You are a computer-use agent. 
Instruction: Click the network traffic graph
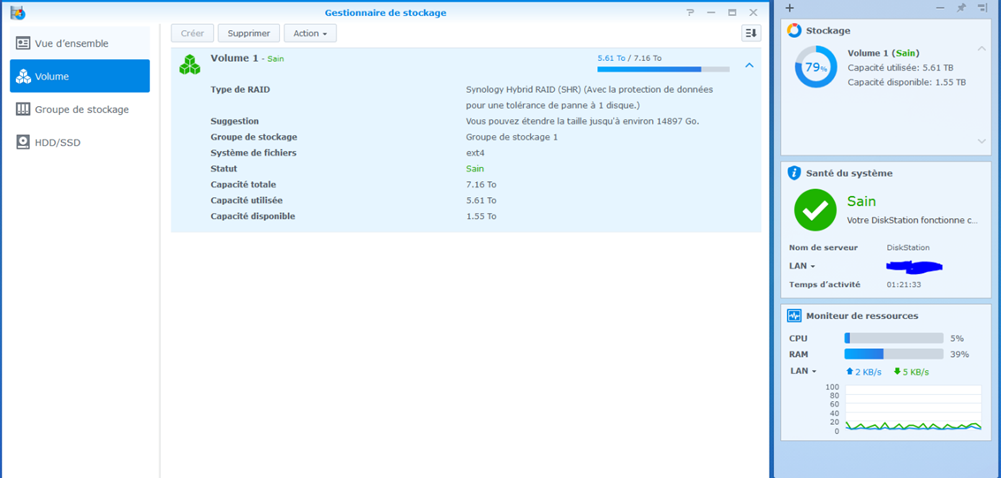[x=913, y=408]
